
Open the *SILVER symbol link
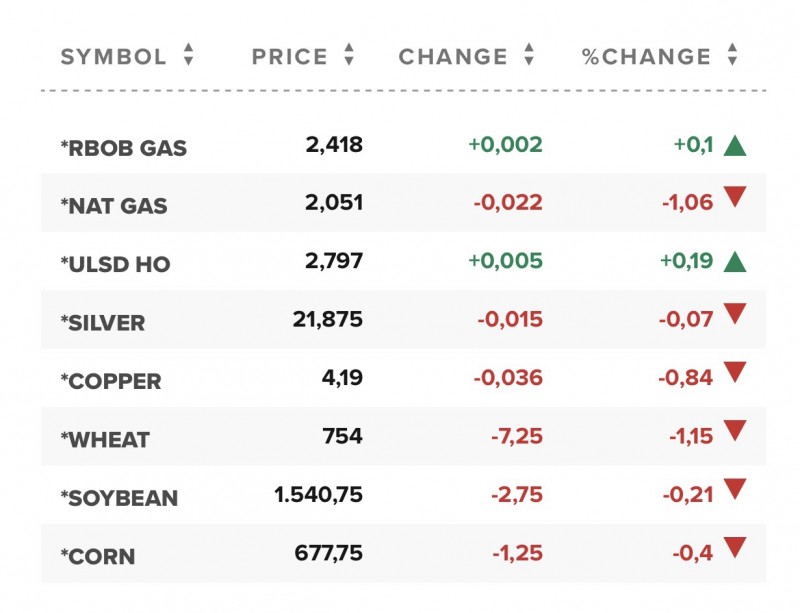(x=102, y=323)
